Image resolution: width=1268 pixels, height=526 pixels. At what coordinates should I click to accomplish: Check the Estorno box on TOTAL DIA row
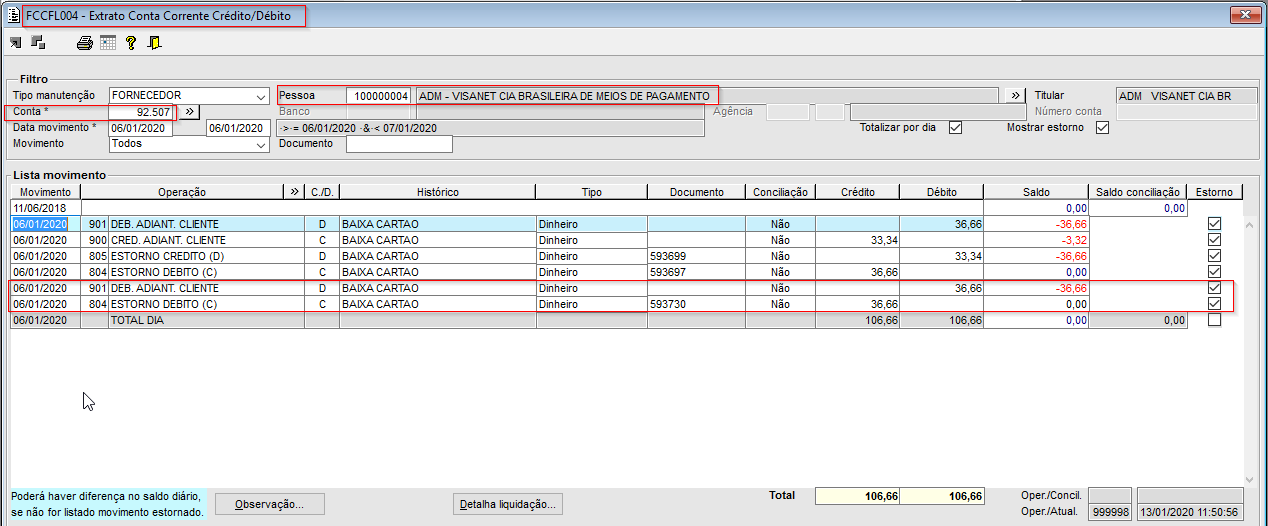(x=1214, y=320)
